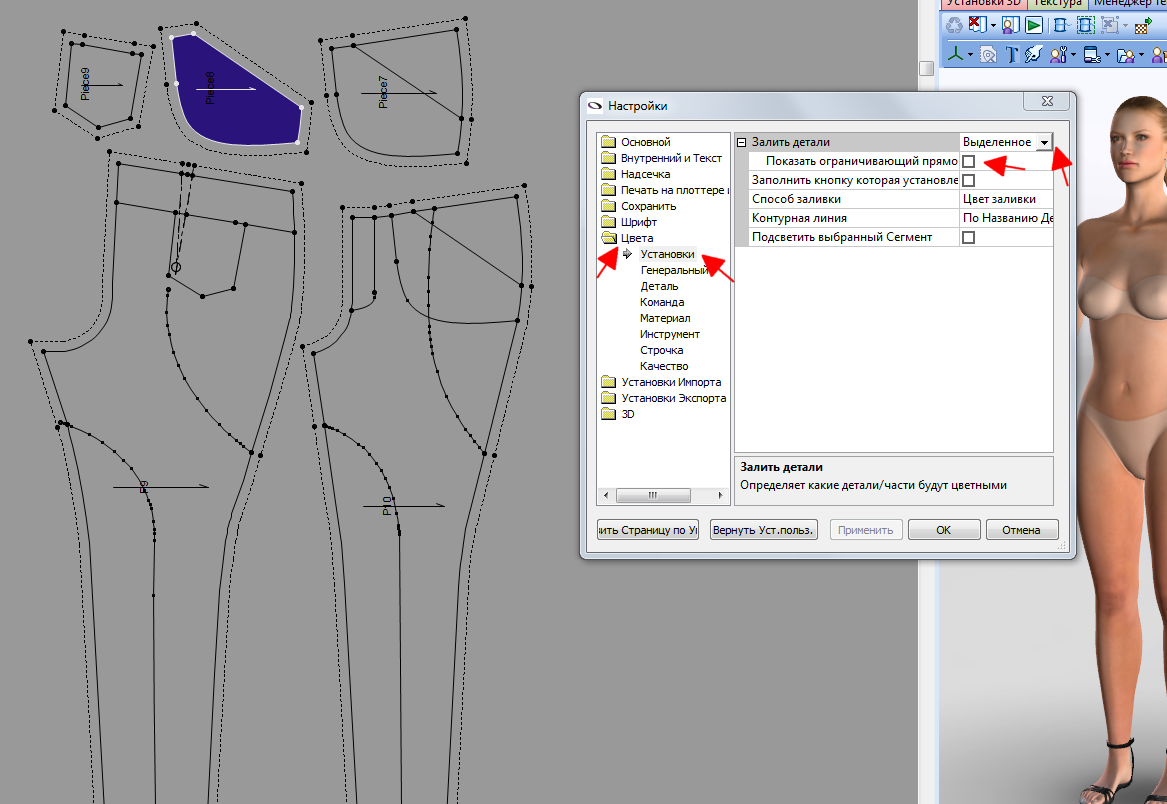
Task: Open the 'Выделенное' dropdown arrow
Action: pos(1044,143)
